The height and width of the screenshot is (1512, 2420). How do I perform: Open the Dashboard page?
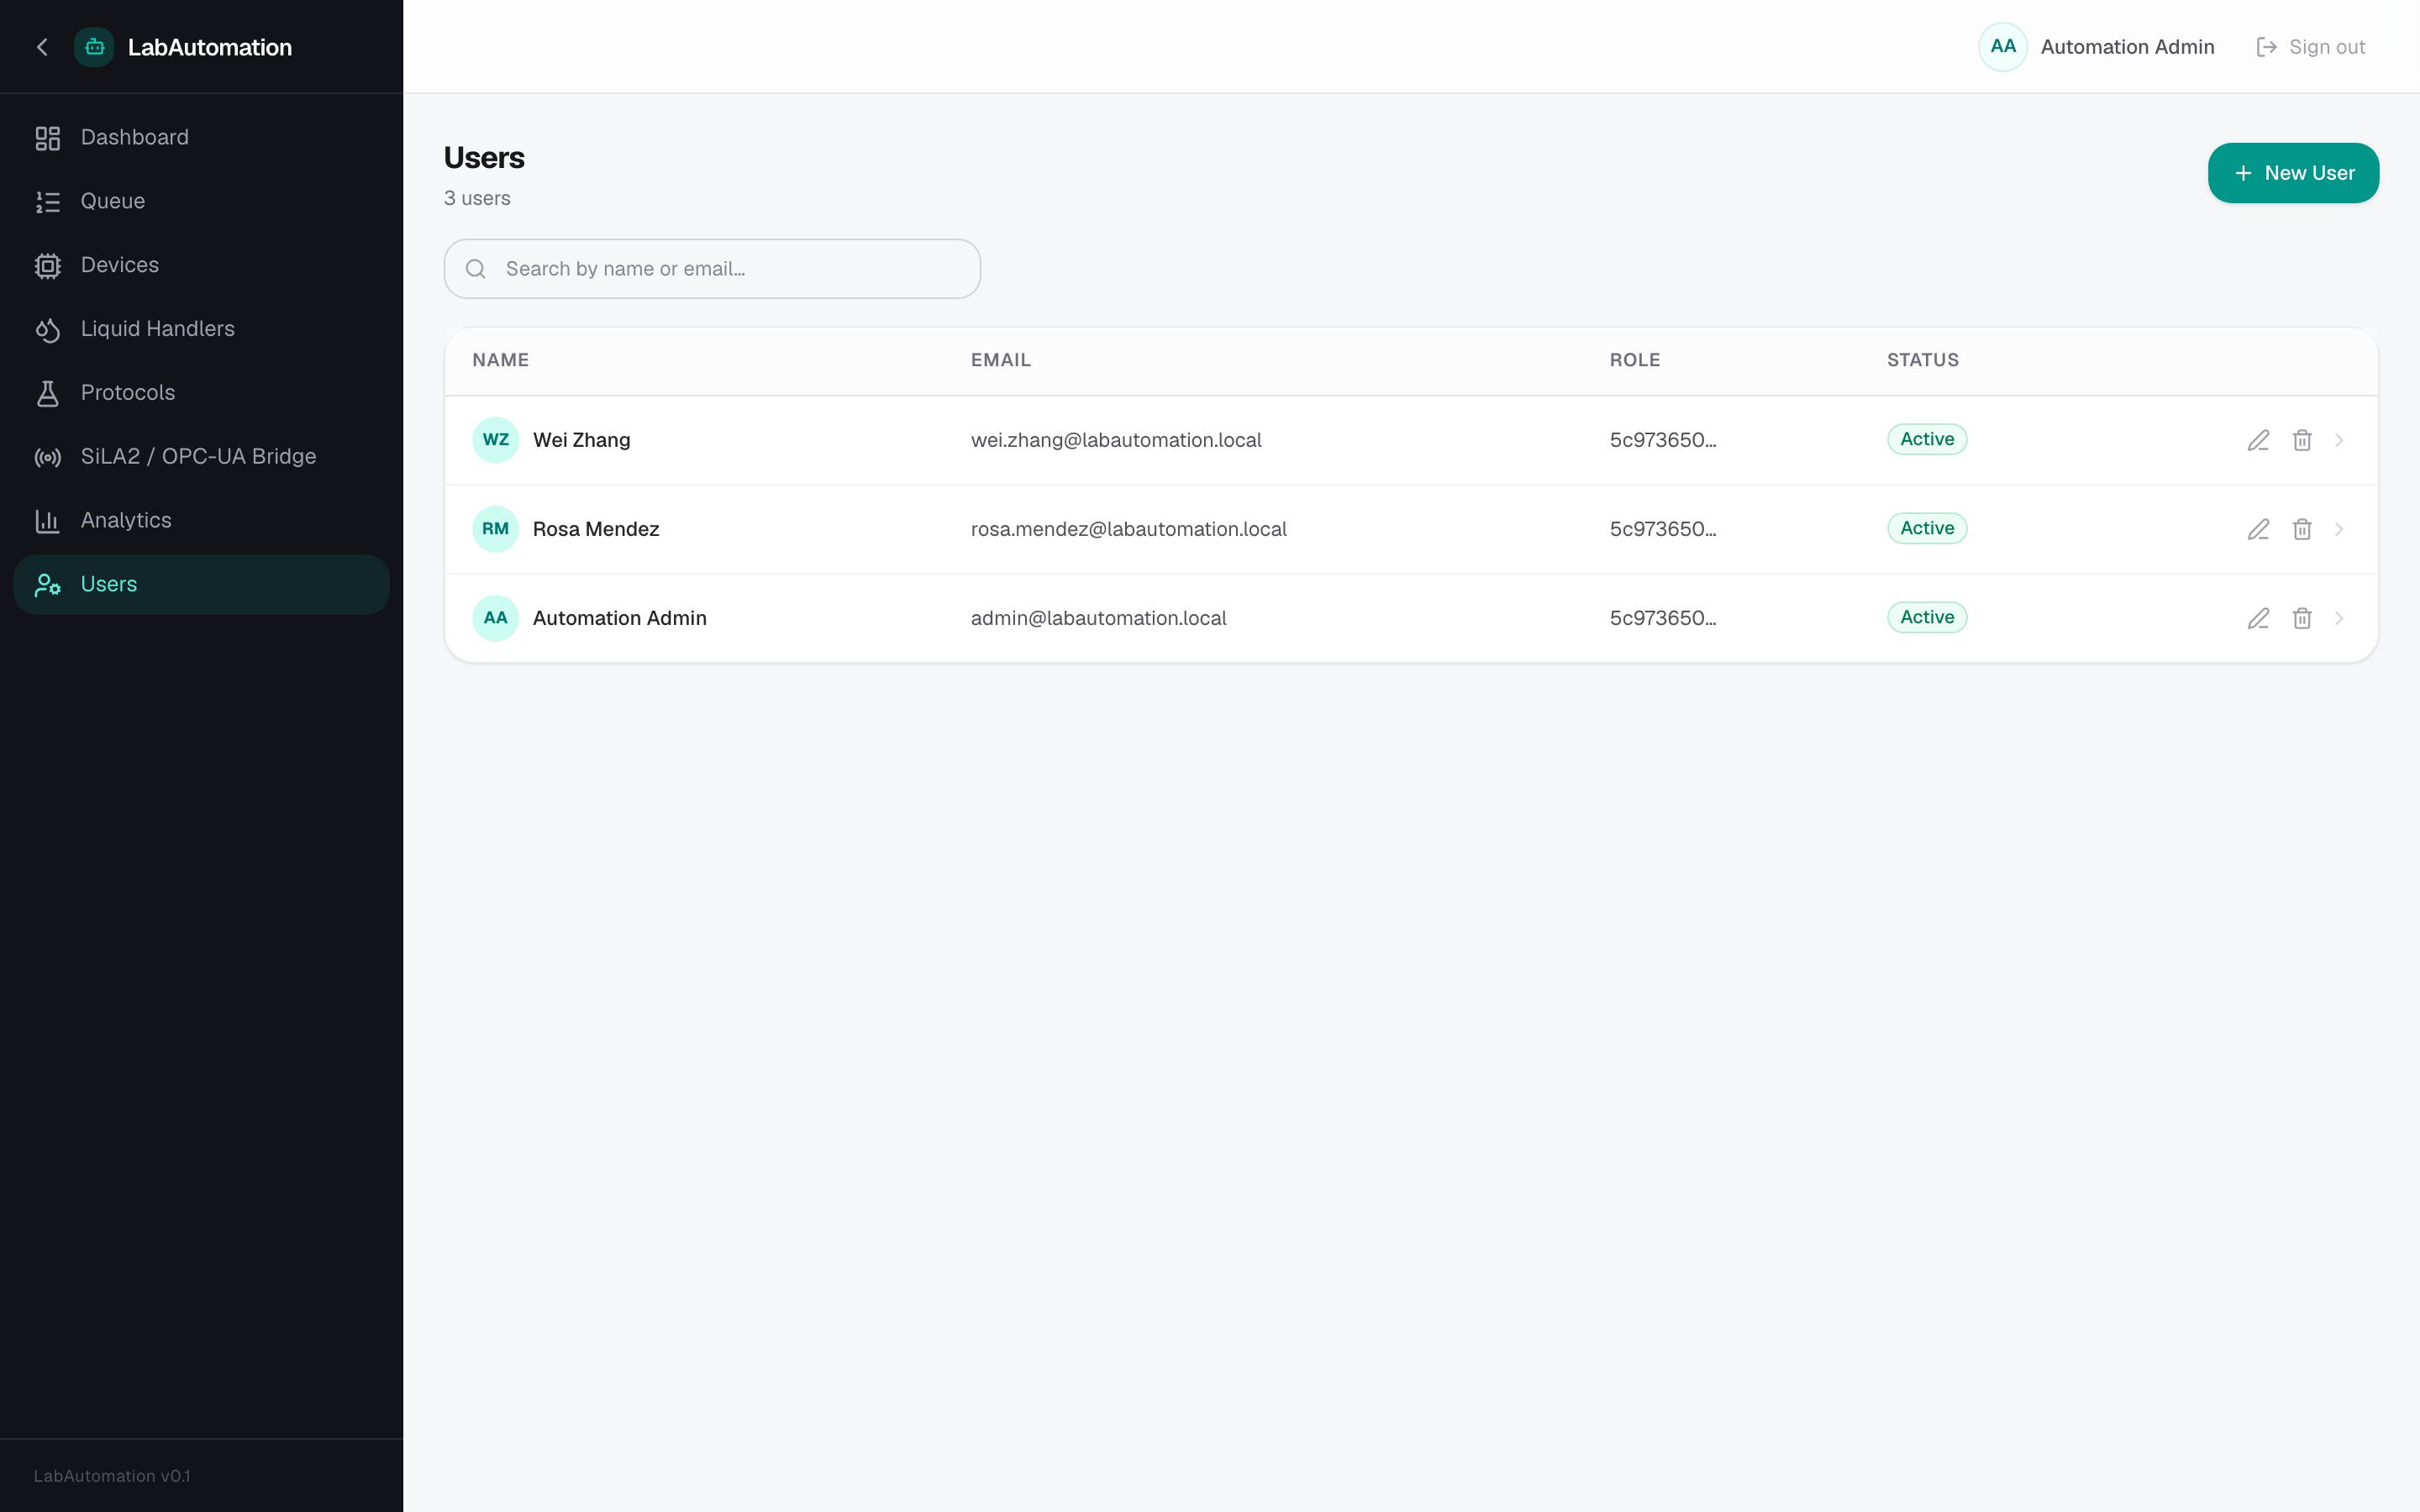(201, 137)
